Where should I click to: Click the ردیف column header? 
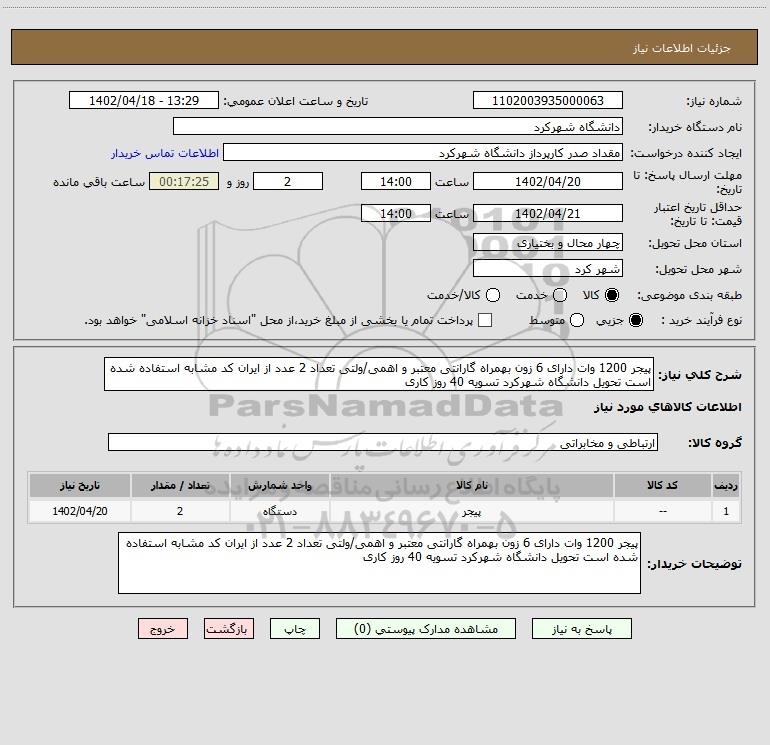point(726,485)
